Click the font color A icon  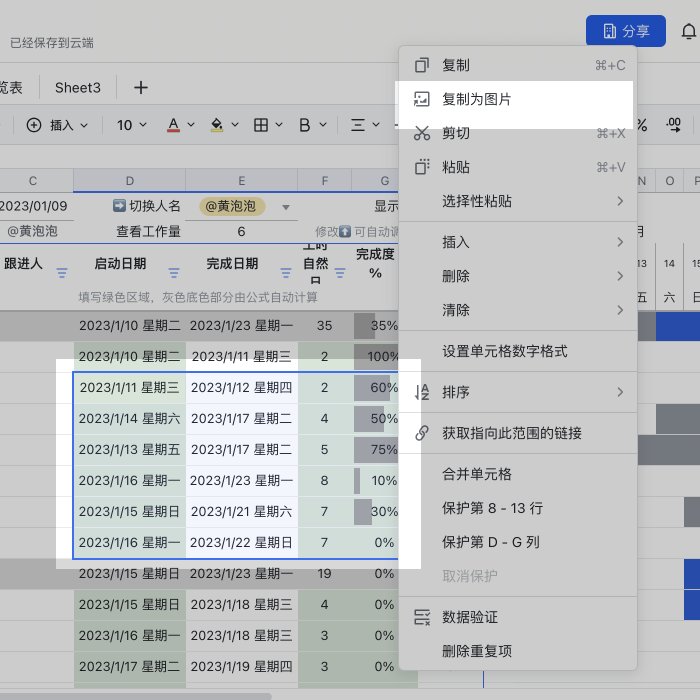pyautogui.click(x=173, y=125)
